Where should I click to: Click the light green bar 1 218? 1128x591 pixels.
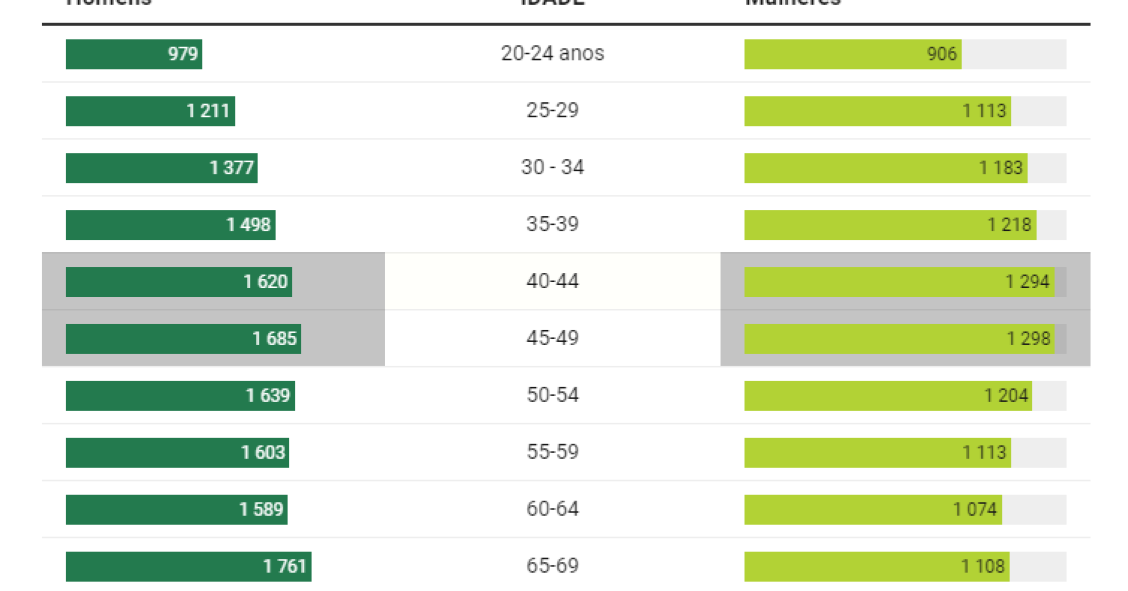point(891,224)
